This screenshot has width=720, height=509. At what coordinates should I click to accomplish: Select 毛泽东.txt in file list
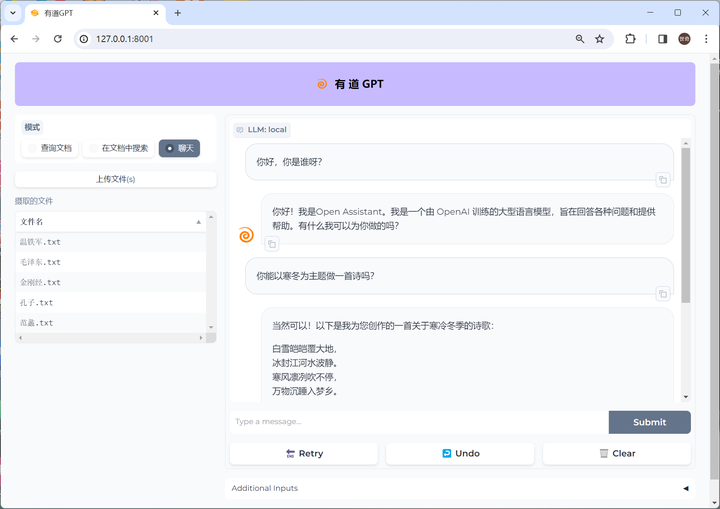coord(111,262)
